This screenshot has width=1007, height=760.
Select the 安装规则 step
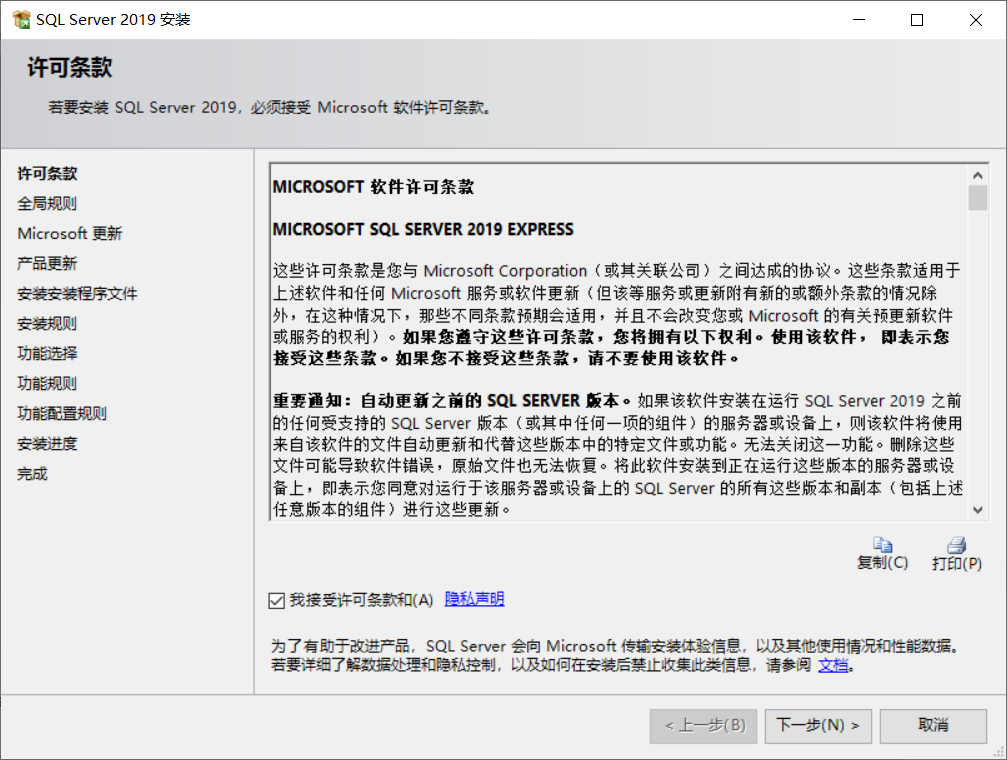pyautogui.click(x=47, y=324)
